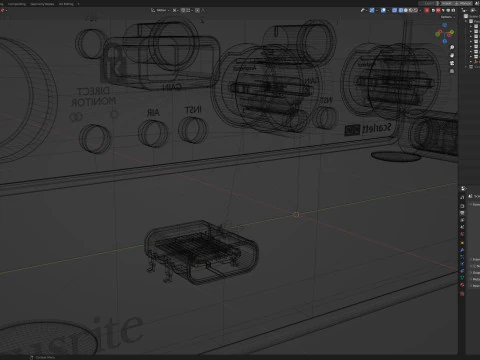Viewport: 480px width, 360px height.
Task: Switch perspective/orthographic view icon
Action: 452,71
